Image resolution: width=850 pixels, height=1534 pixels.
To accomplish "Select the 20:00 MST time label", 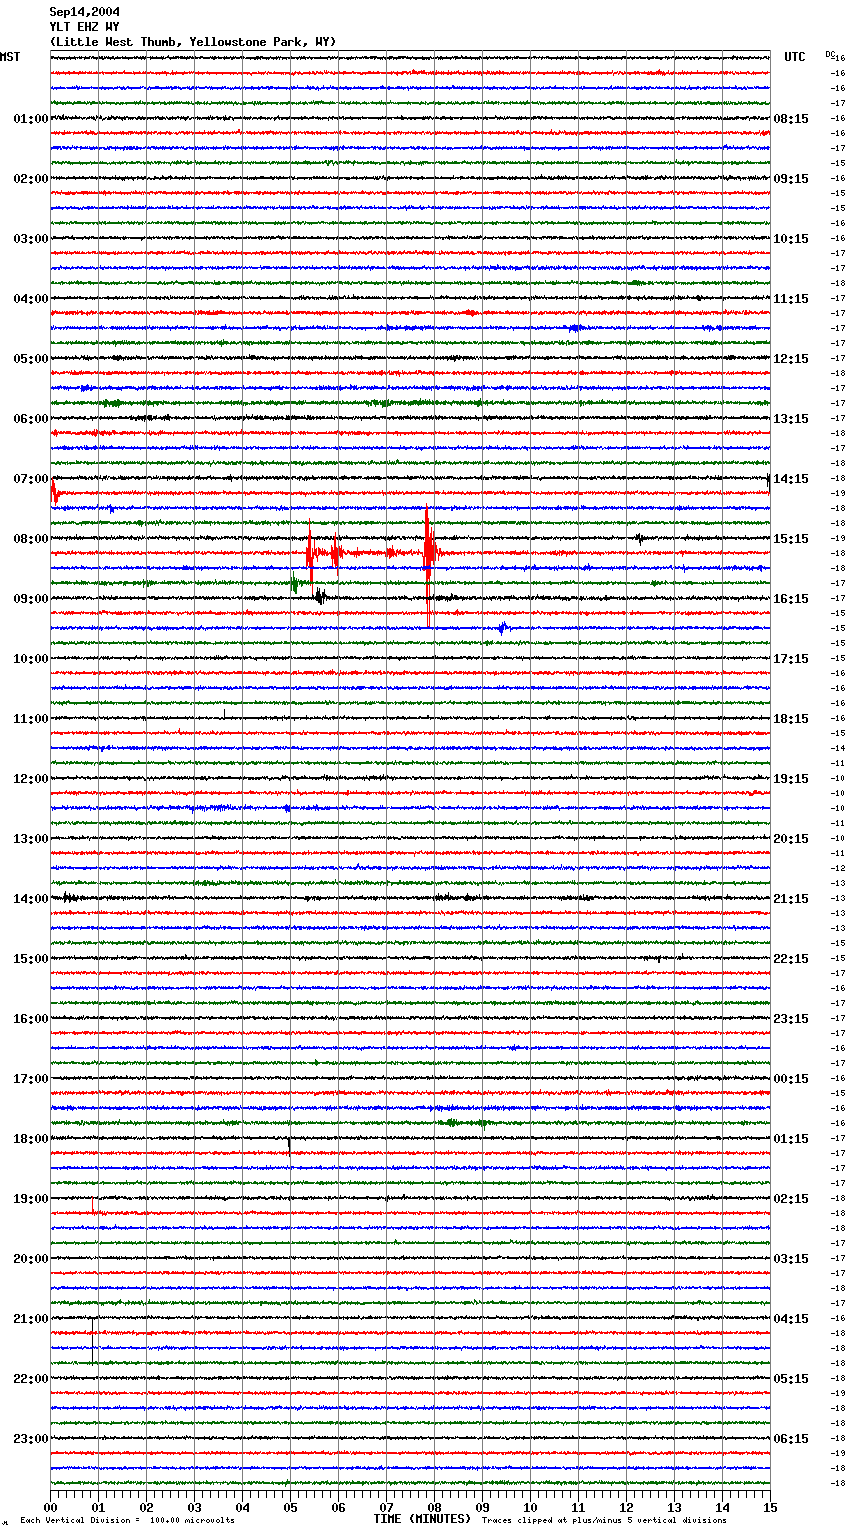I will coord(31,1259).
